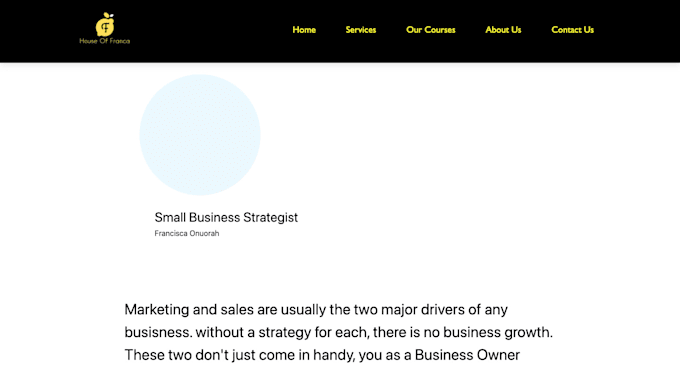The image size is (680, 368).
Task: Click the word Strategist in the title
Action: click(x=270, y=217)
